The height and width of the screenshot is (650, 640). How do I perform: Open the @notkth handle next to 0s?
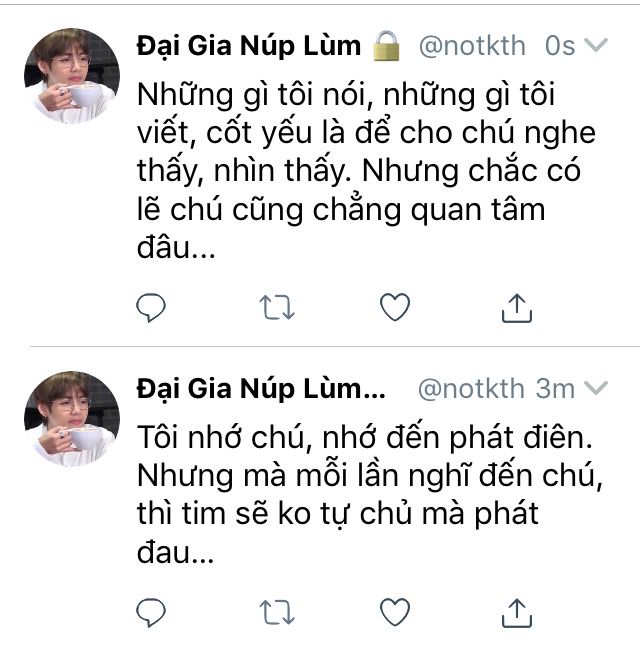pos(472,46)
